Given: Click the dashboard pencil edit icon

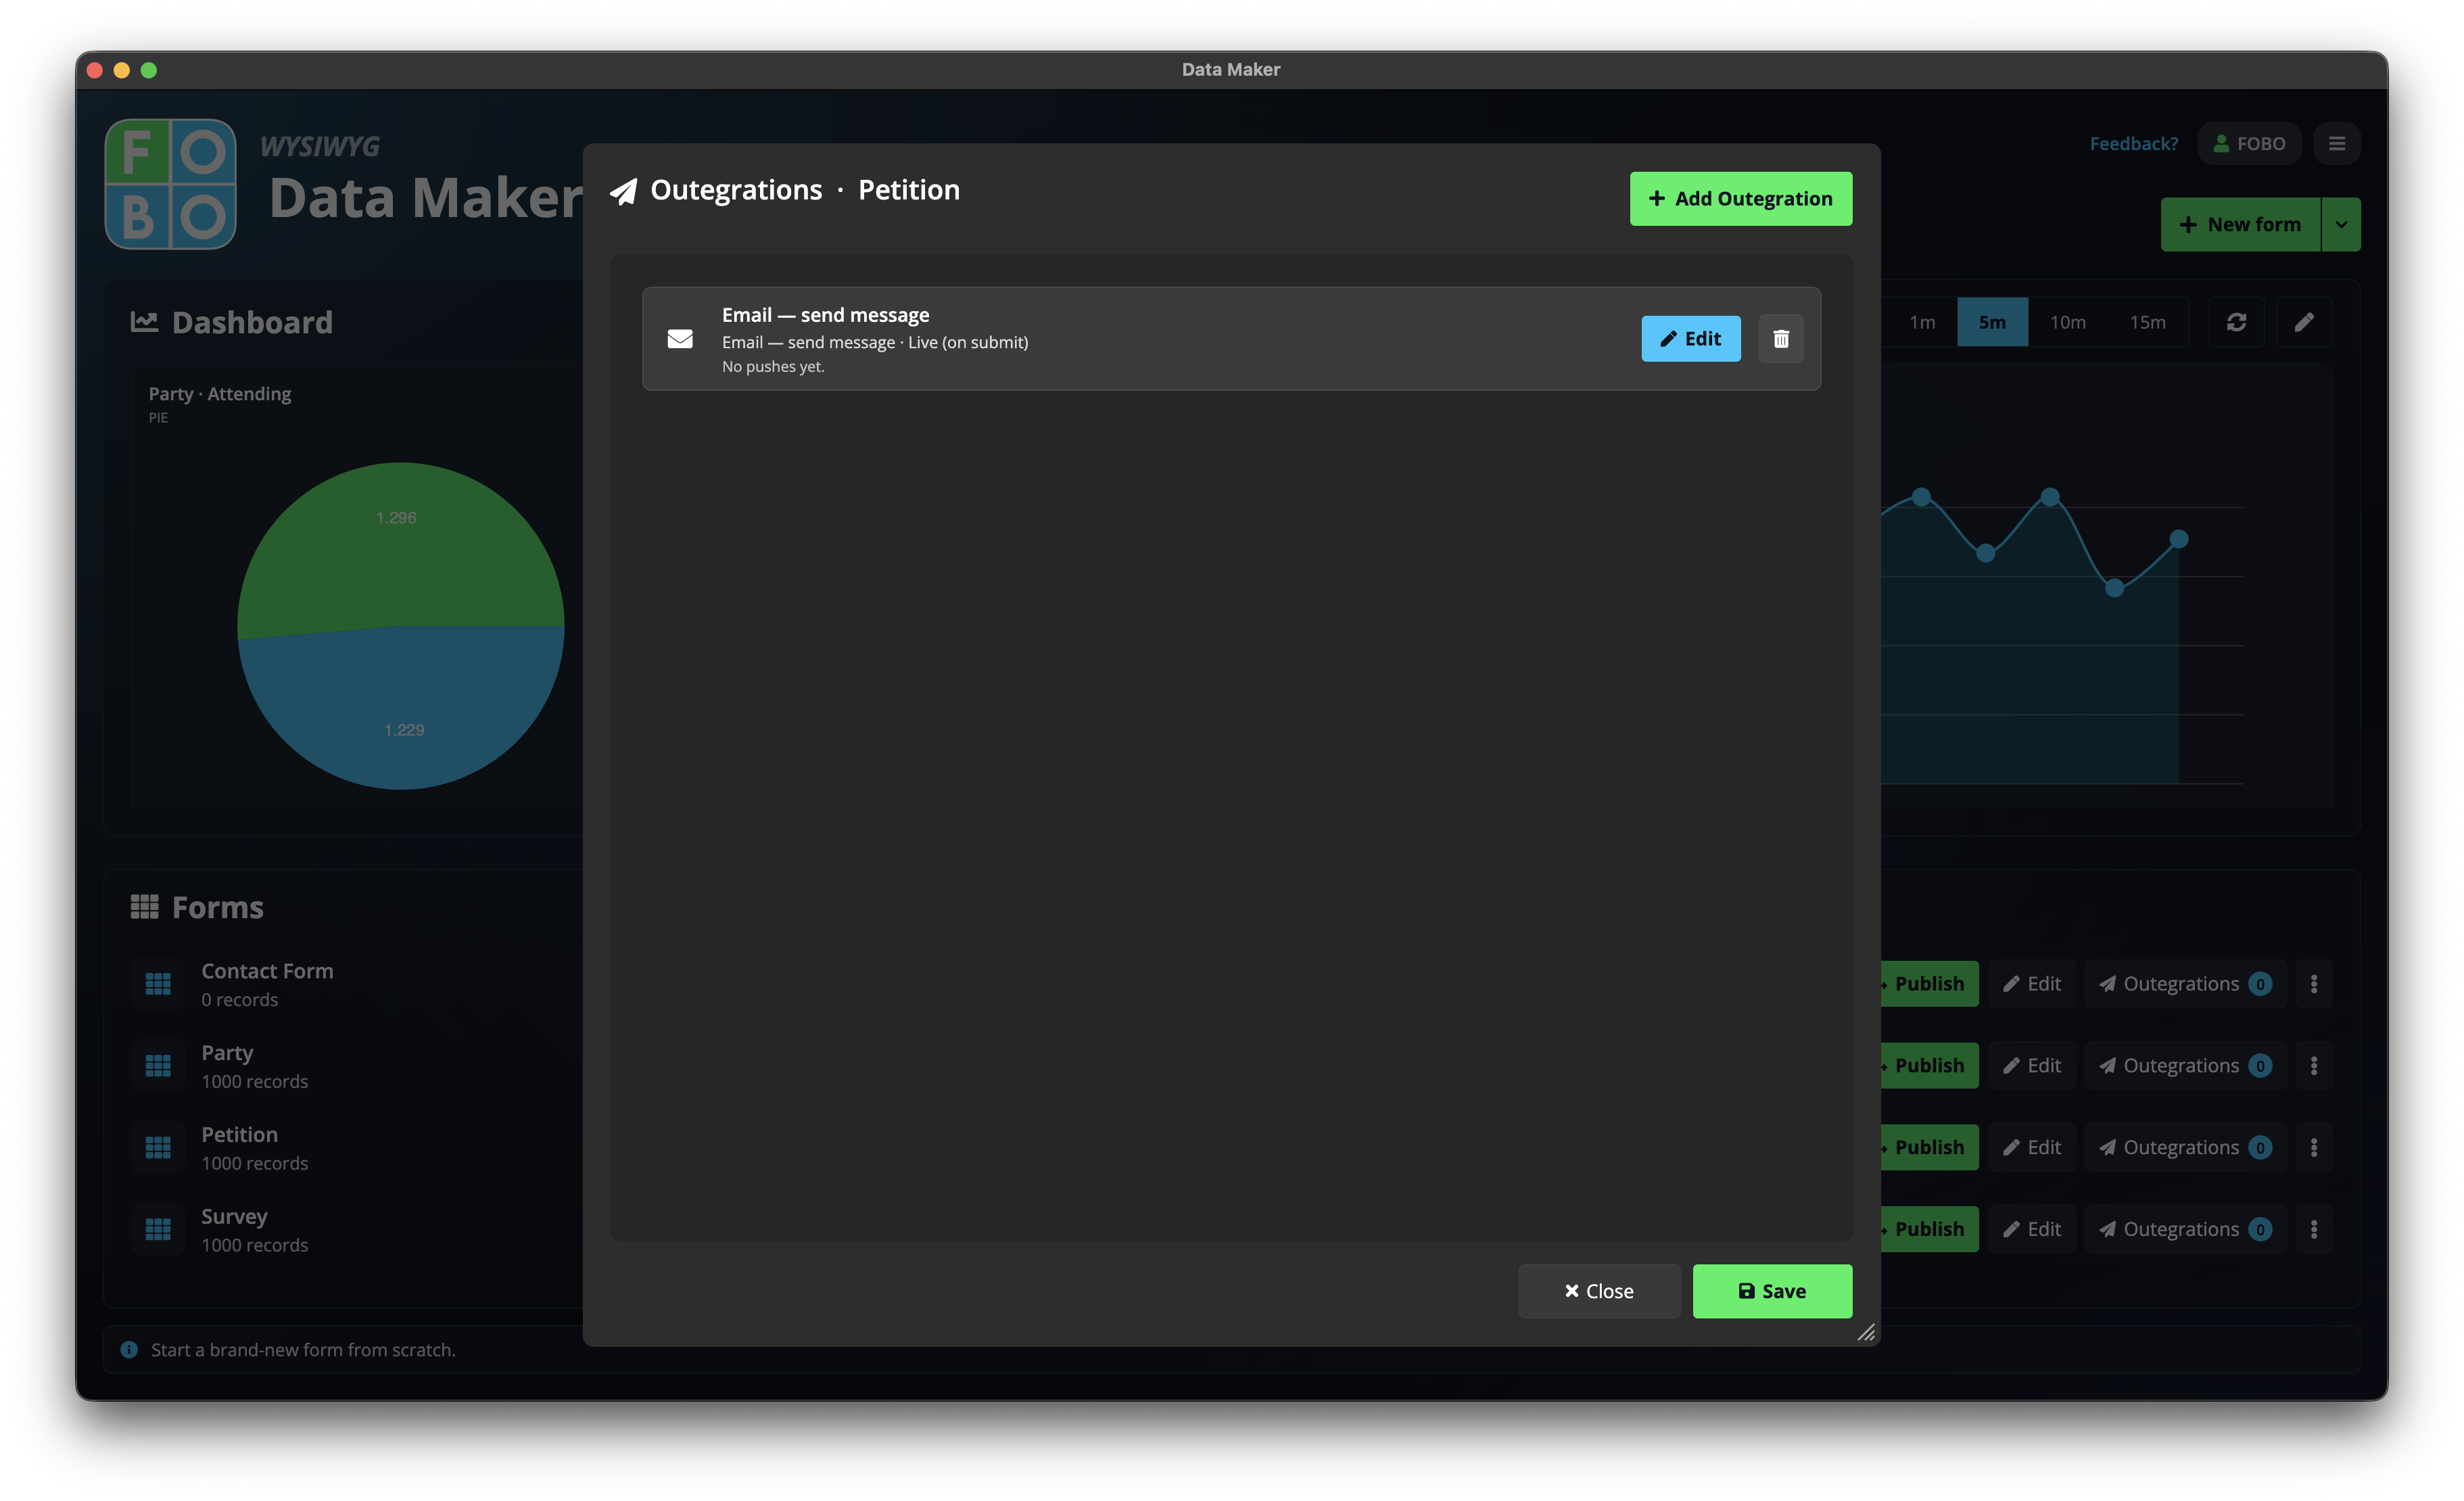Looking at the screenshot, I should (x=2304, y=322).
